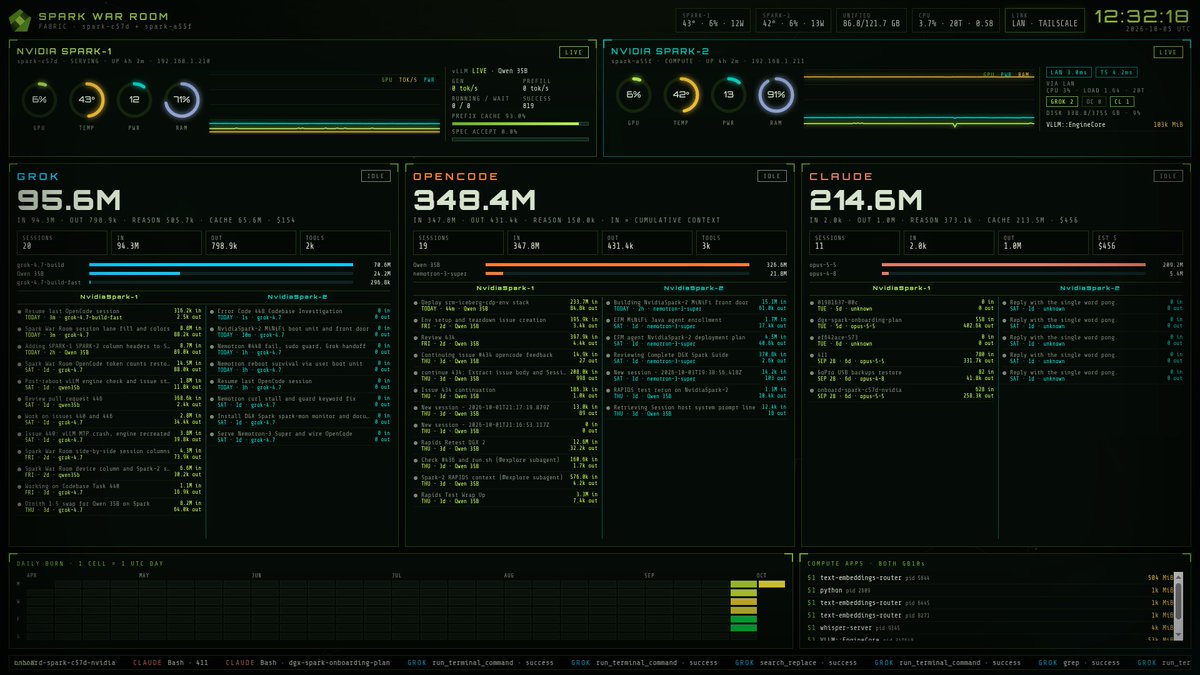Open the GoPro USB backups restore session
1200x675 pixels.
tap(902, 374)
